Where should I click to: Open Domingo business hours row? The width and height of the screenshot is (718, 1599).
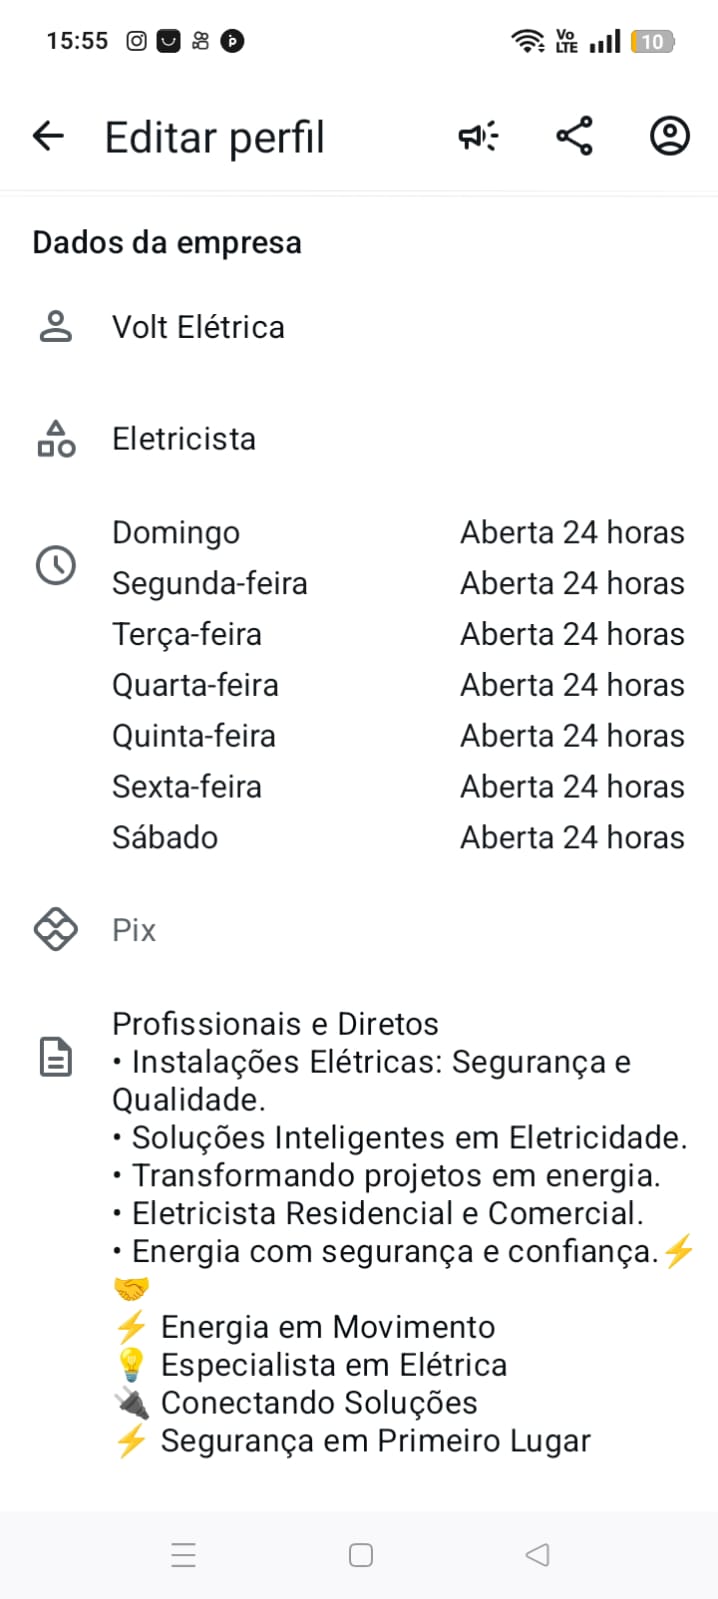[397, 533]
